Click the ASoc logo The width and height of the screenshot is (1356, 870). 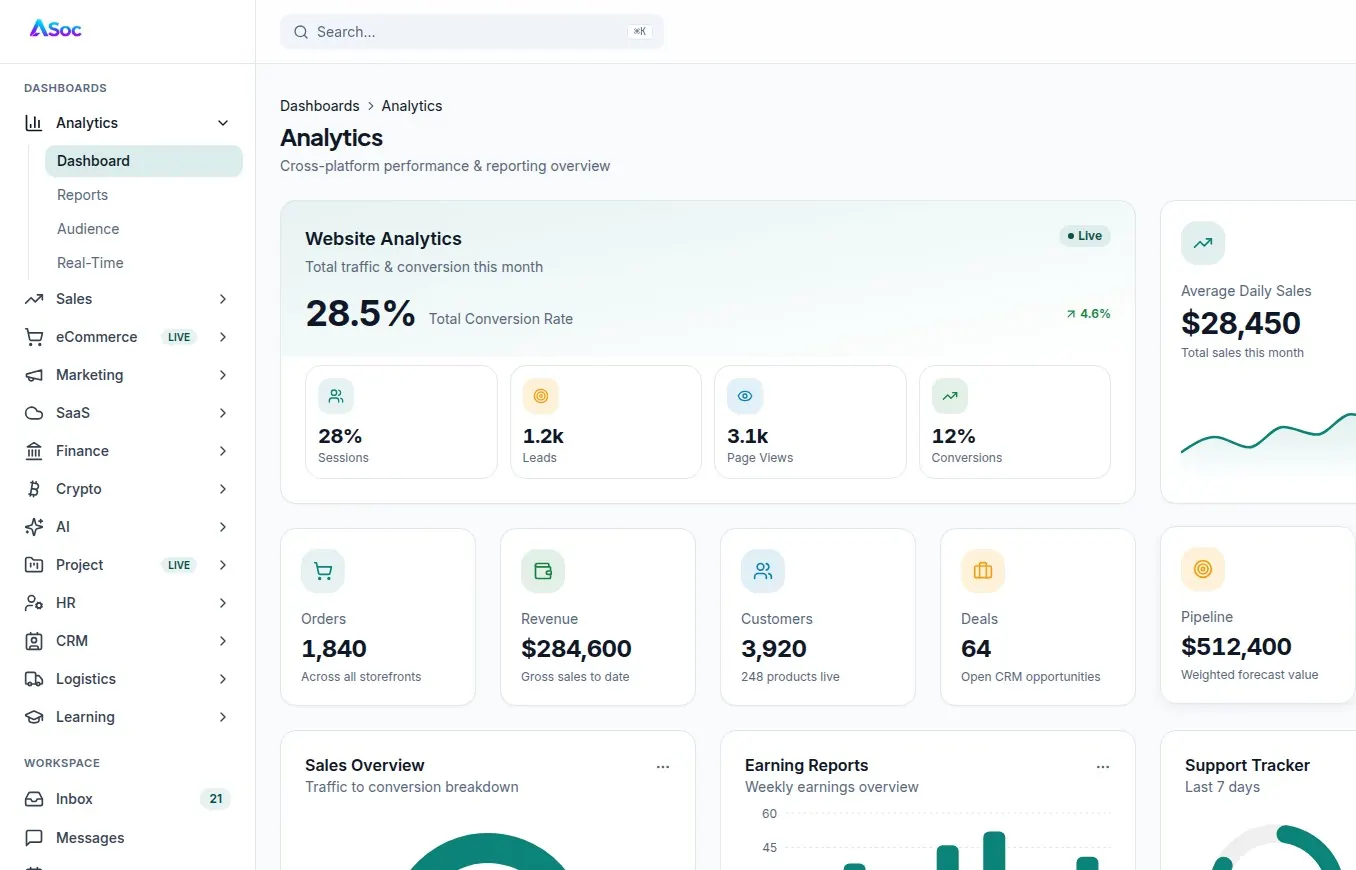point(56,29)
